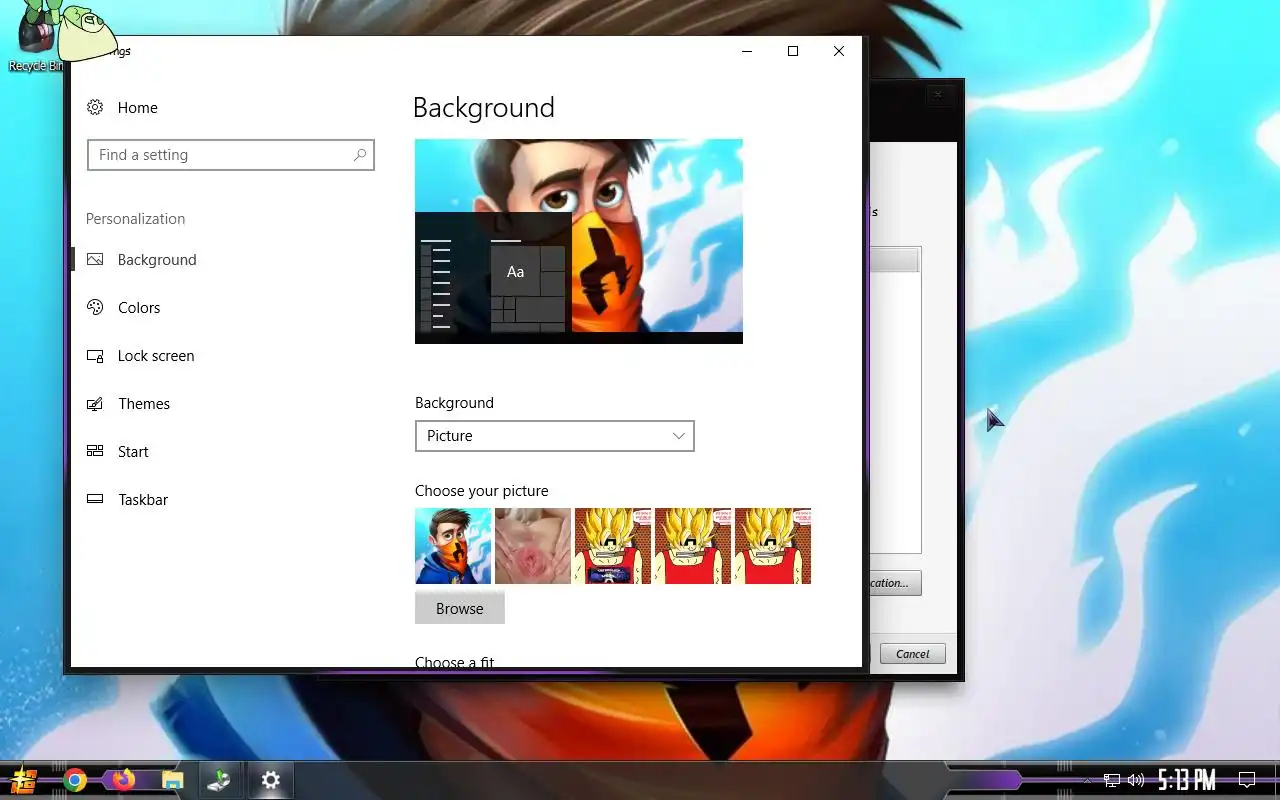Choose the masked character picture thumbnail
This screenshot has height=800, width=1280.
coord(453,546)
